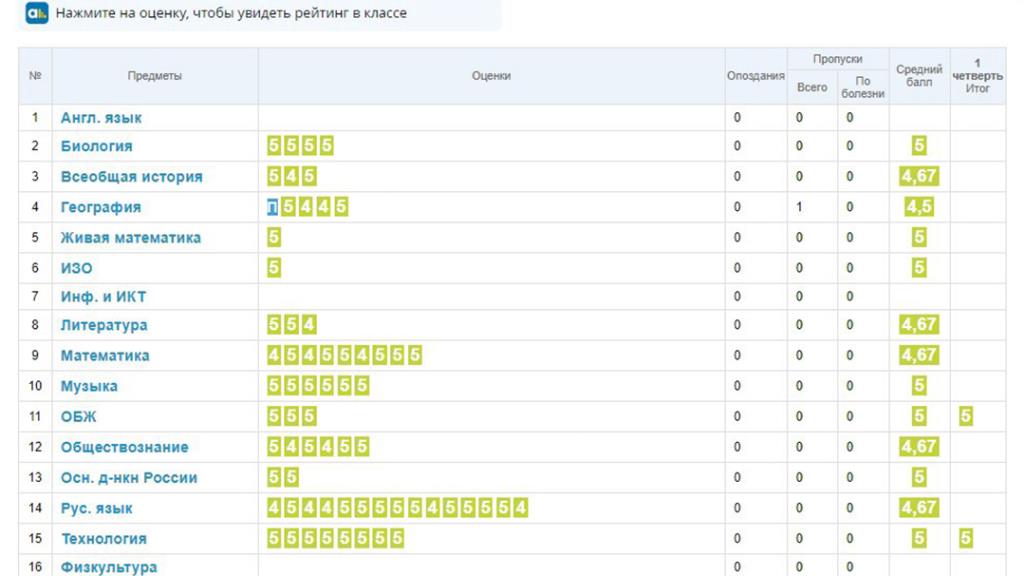Open the Биология subject link

[x=97, y=146]
